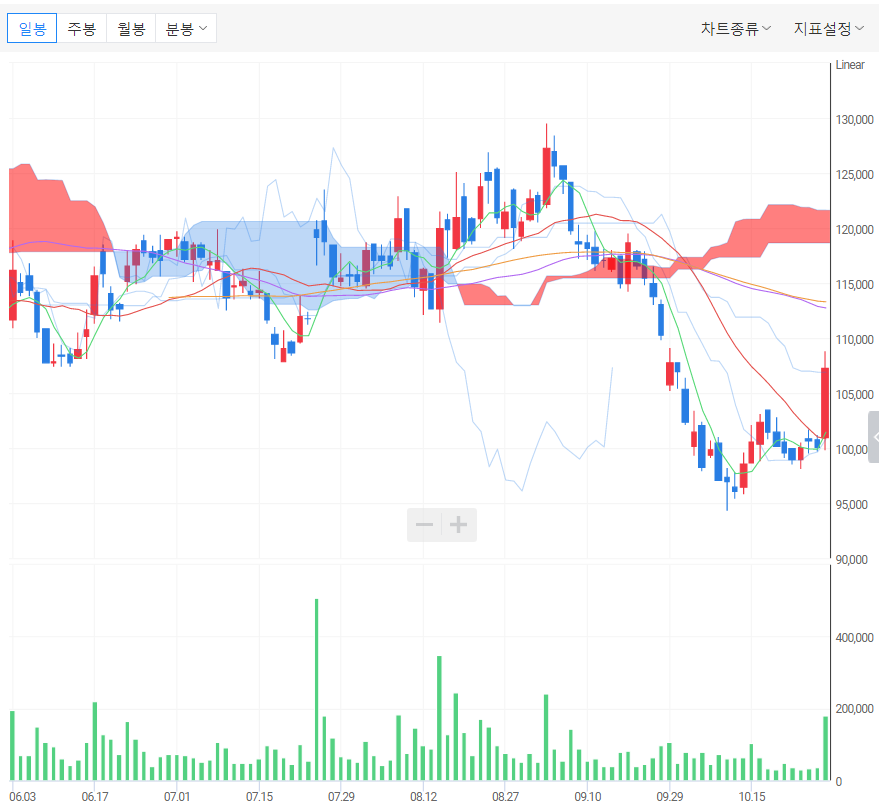Switch to the 주봉 weekly chart tab
This screenshot has height=805, width=879.
81,28
